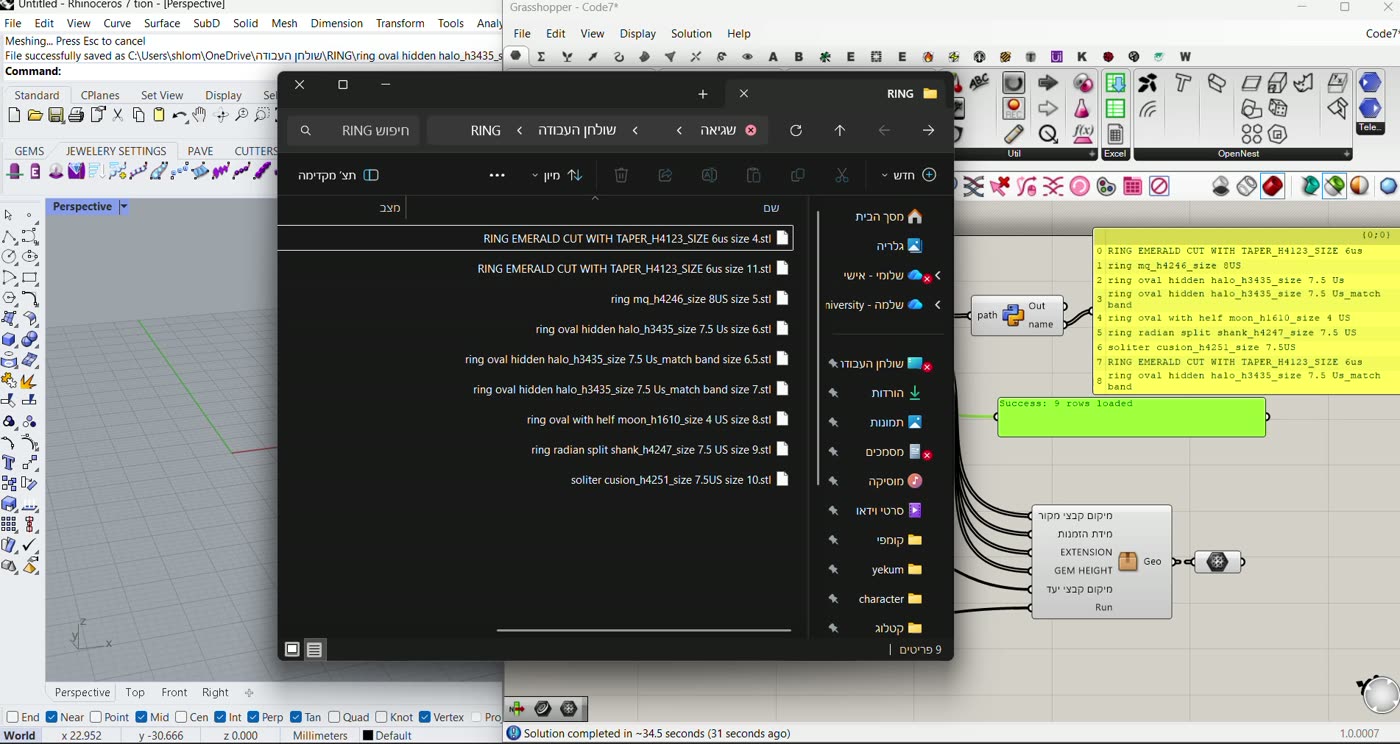Click the New file icon in Rhino's Standard toolbar
Screen dimensions: 1400x744
click(14, 116)
